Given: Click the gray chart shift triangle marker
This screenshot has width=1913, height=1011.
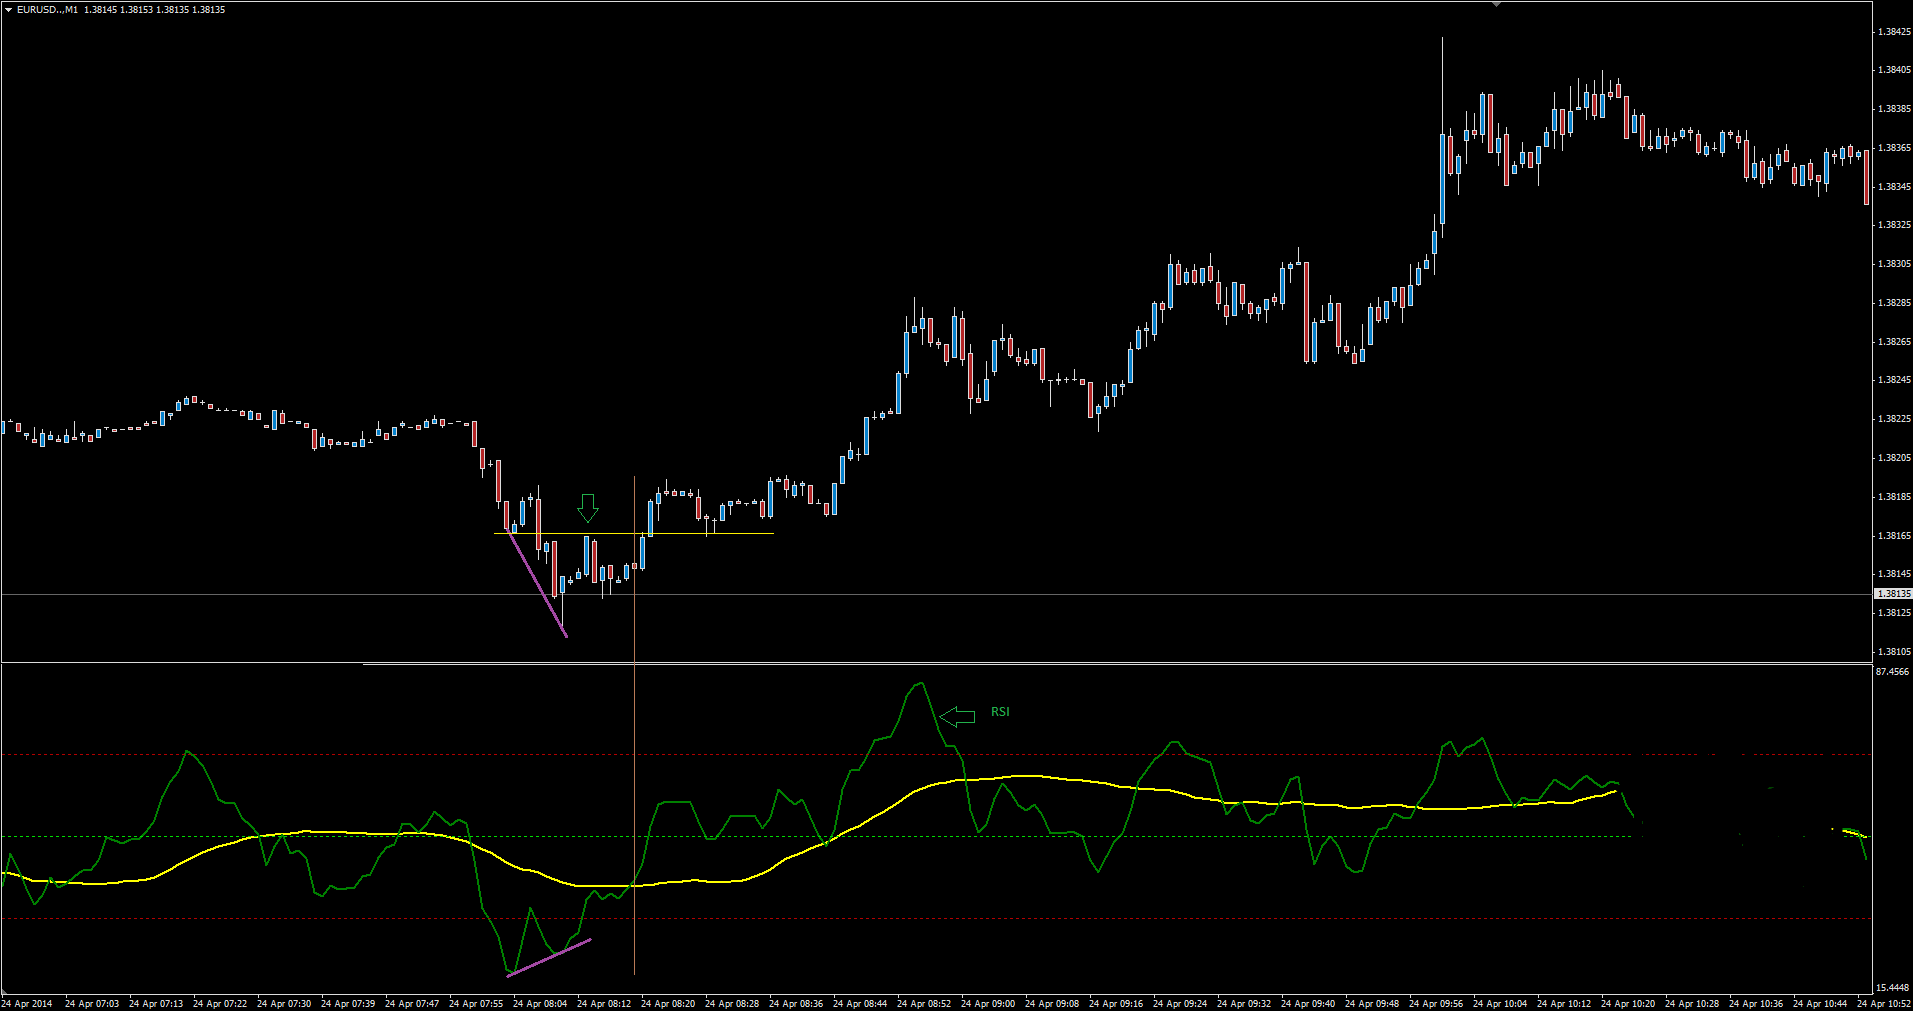Looking at the screenshot, I should [x=1496, y=4].
